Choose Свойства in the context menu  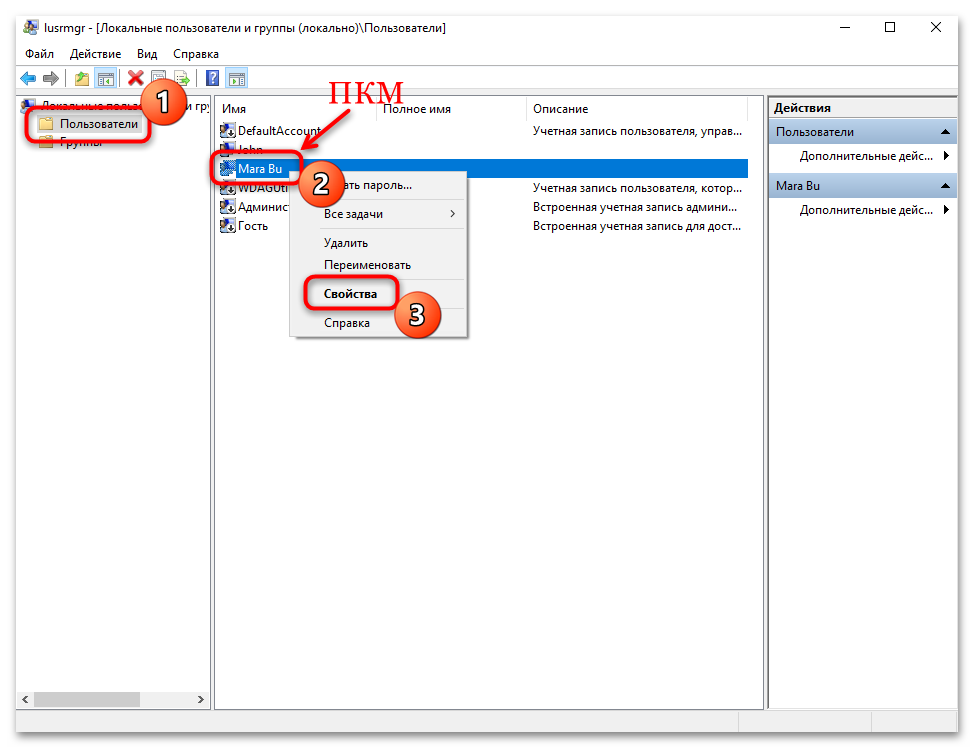(x=350, y=294)
